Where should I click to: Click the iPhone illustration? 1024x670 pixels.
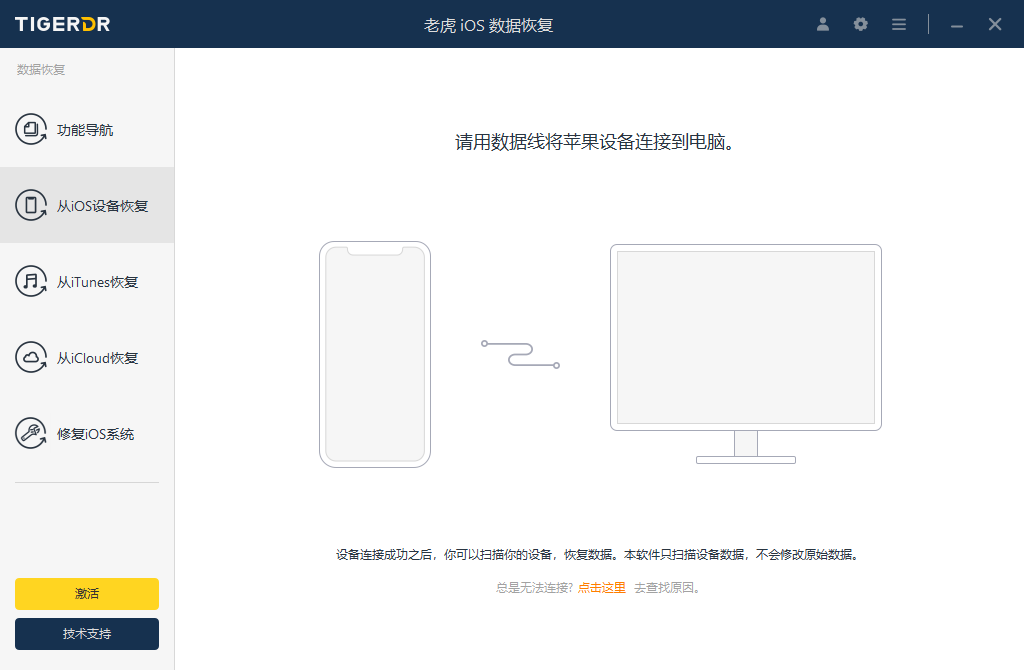click(x=375, y=354)
